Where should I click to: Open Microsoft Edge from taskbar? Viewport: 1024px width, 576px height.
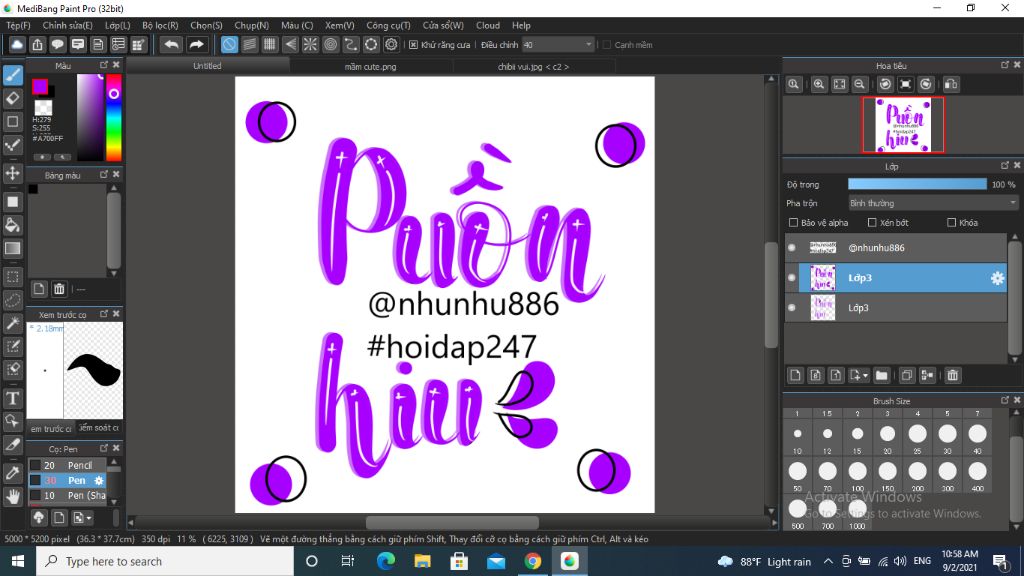[x=386, y=561]
